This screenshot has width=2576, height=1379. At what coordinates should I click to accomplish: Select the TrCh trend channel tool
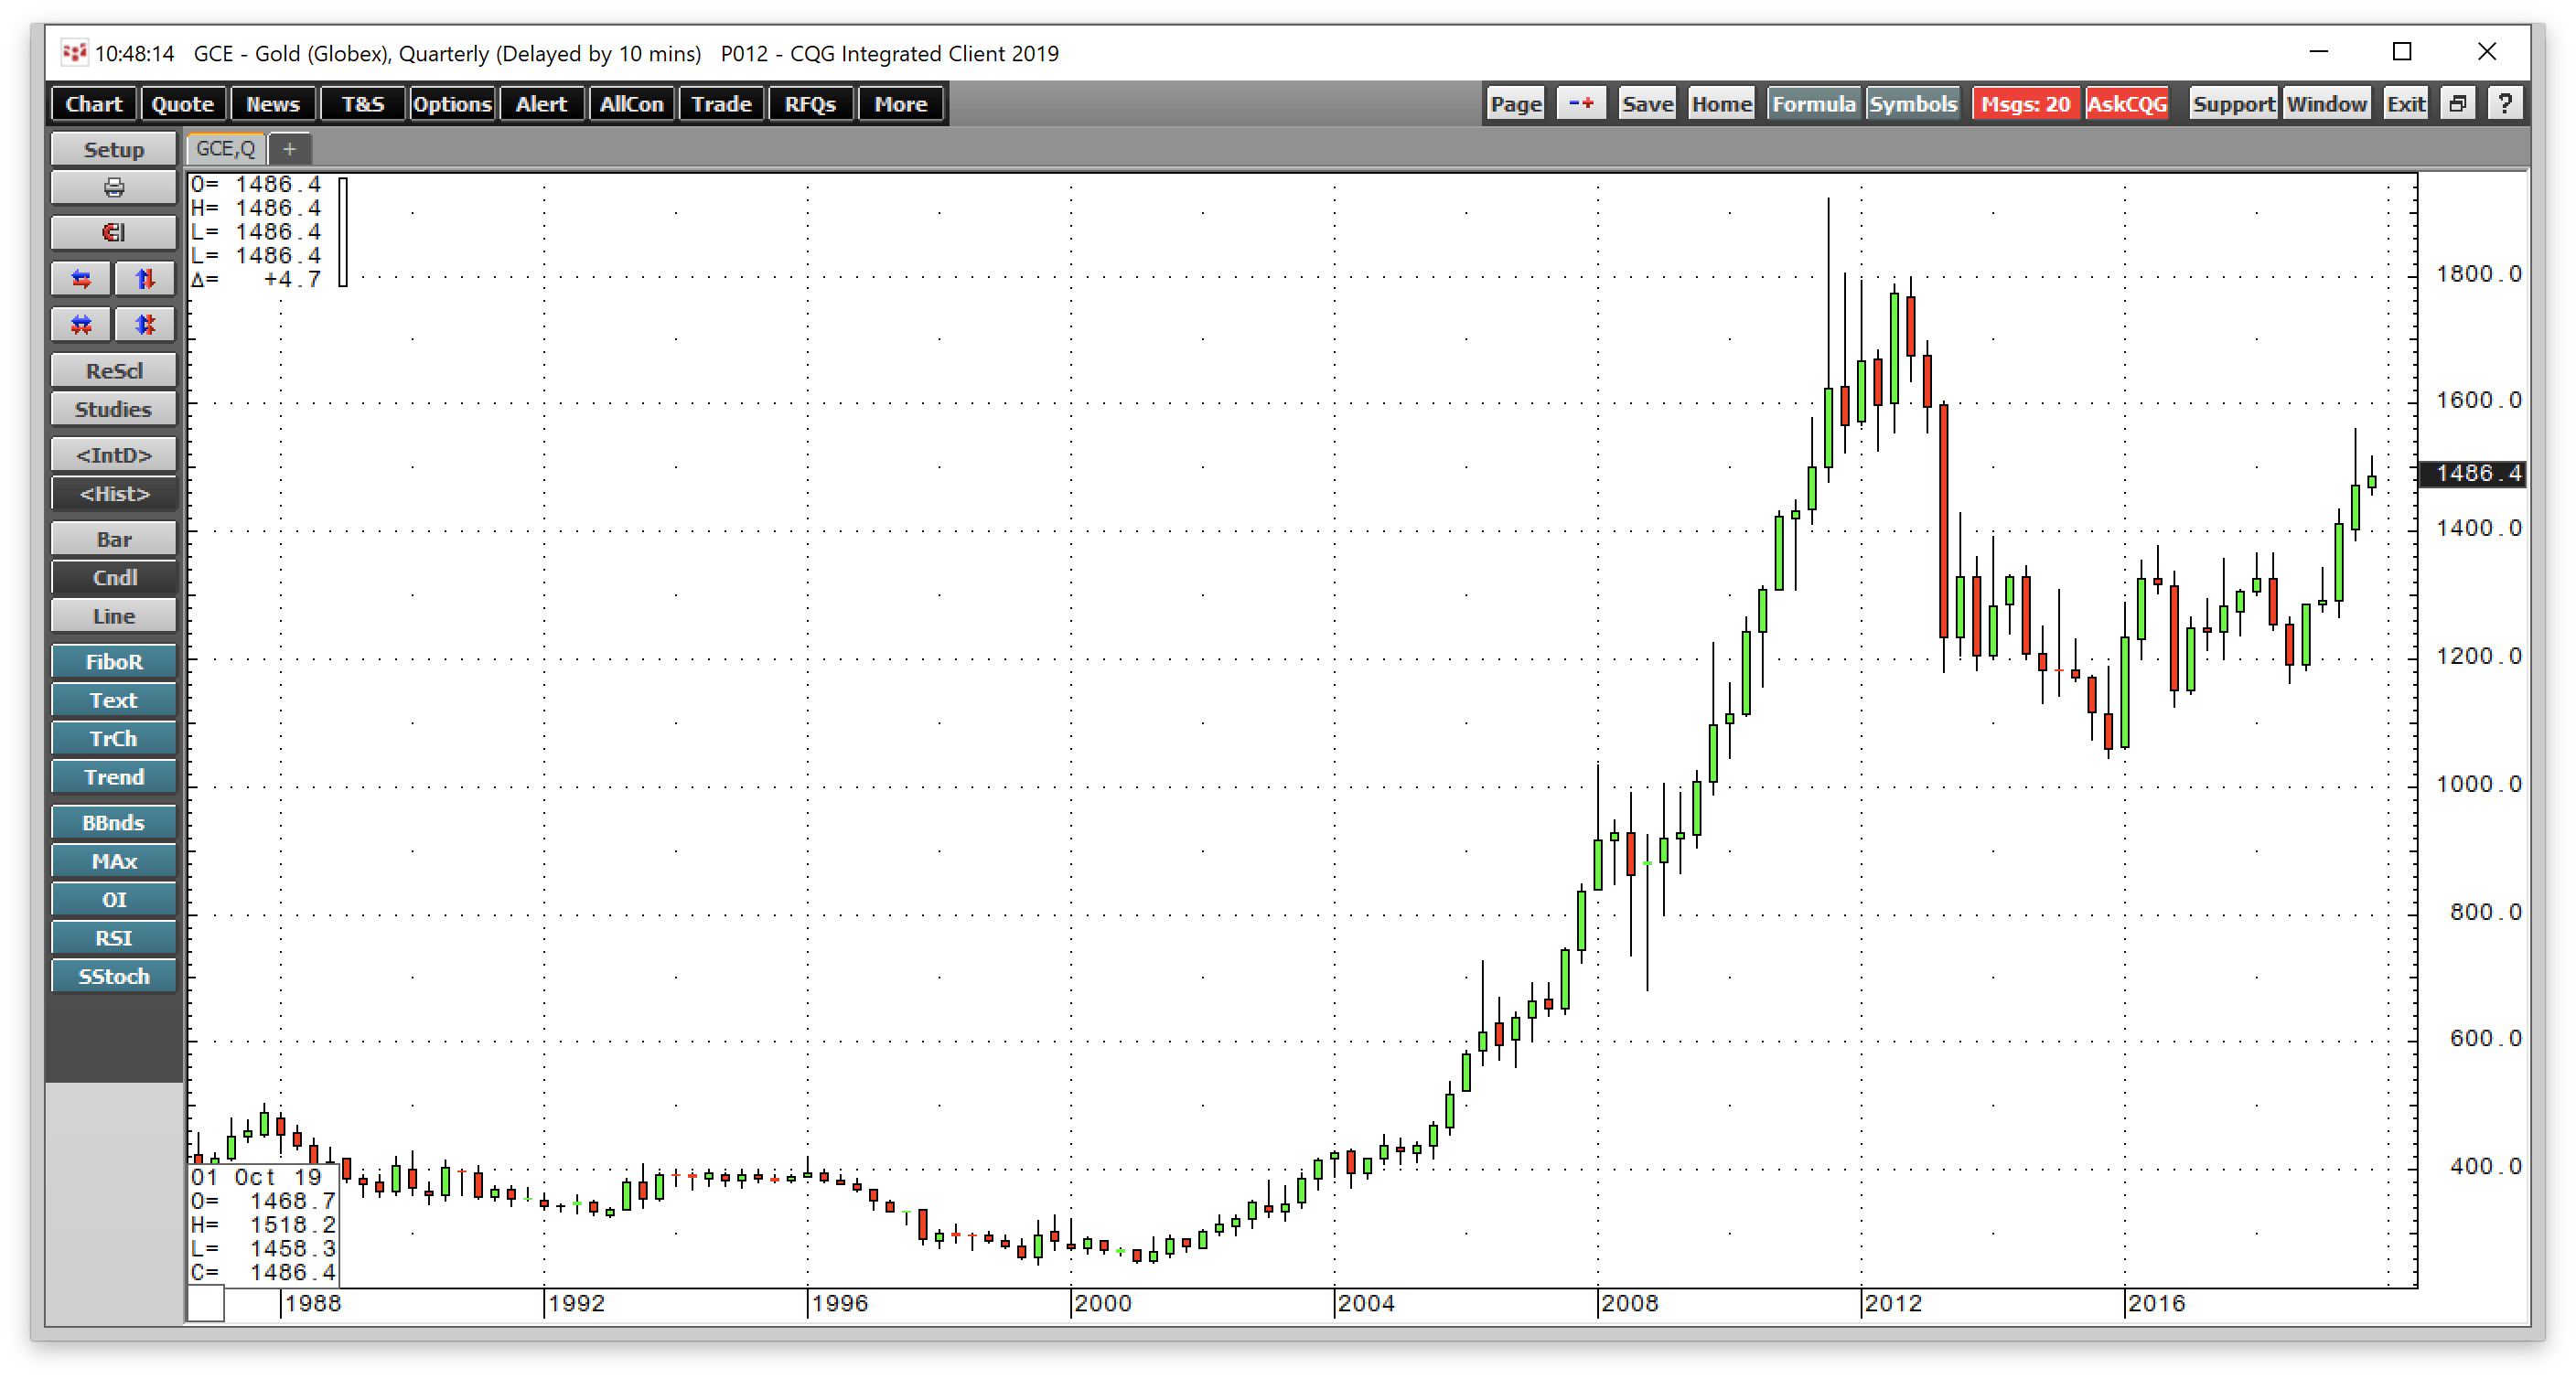(114, 738)
